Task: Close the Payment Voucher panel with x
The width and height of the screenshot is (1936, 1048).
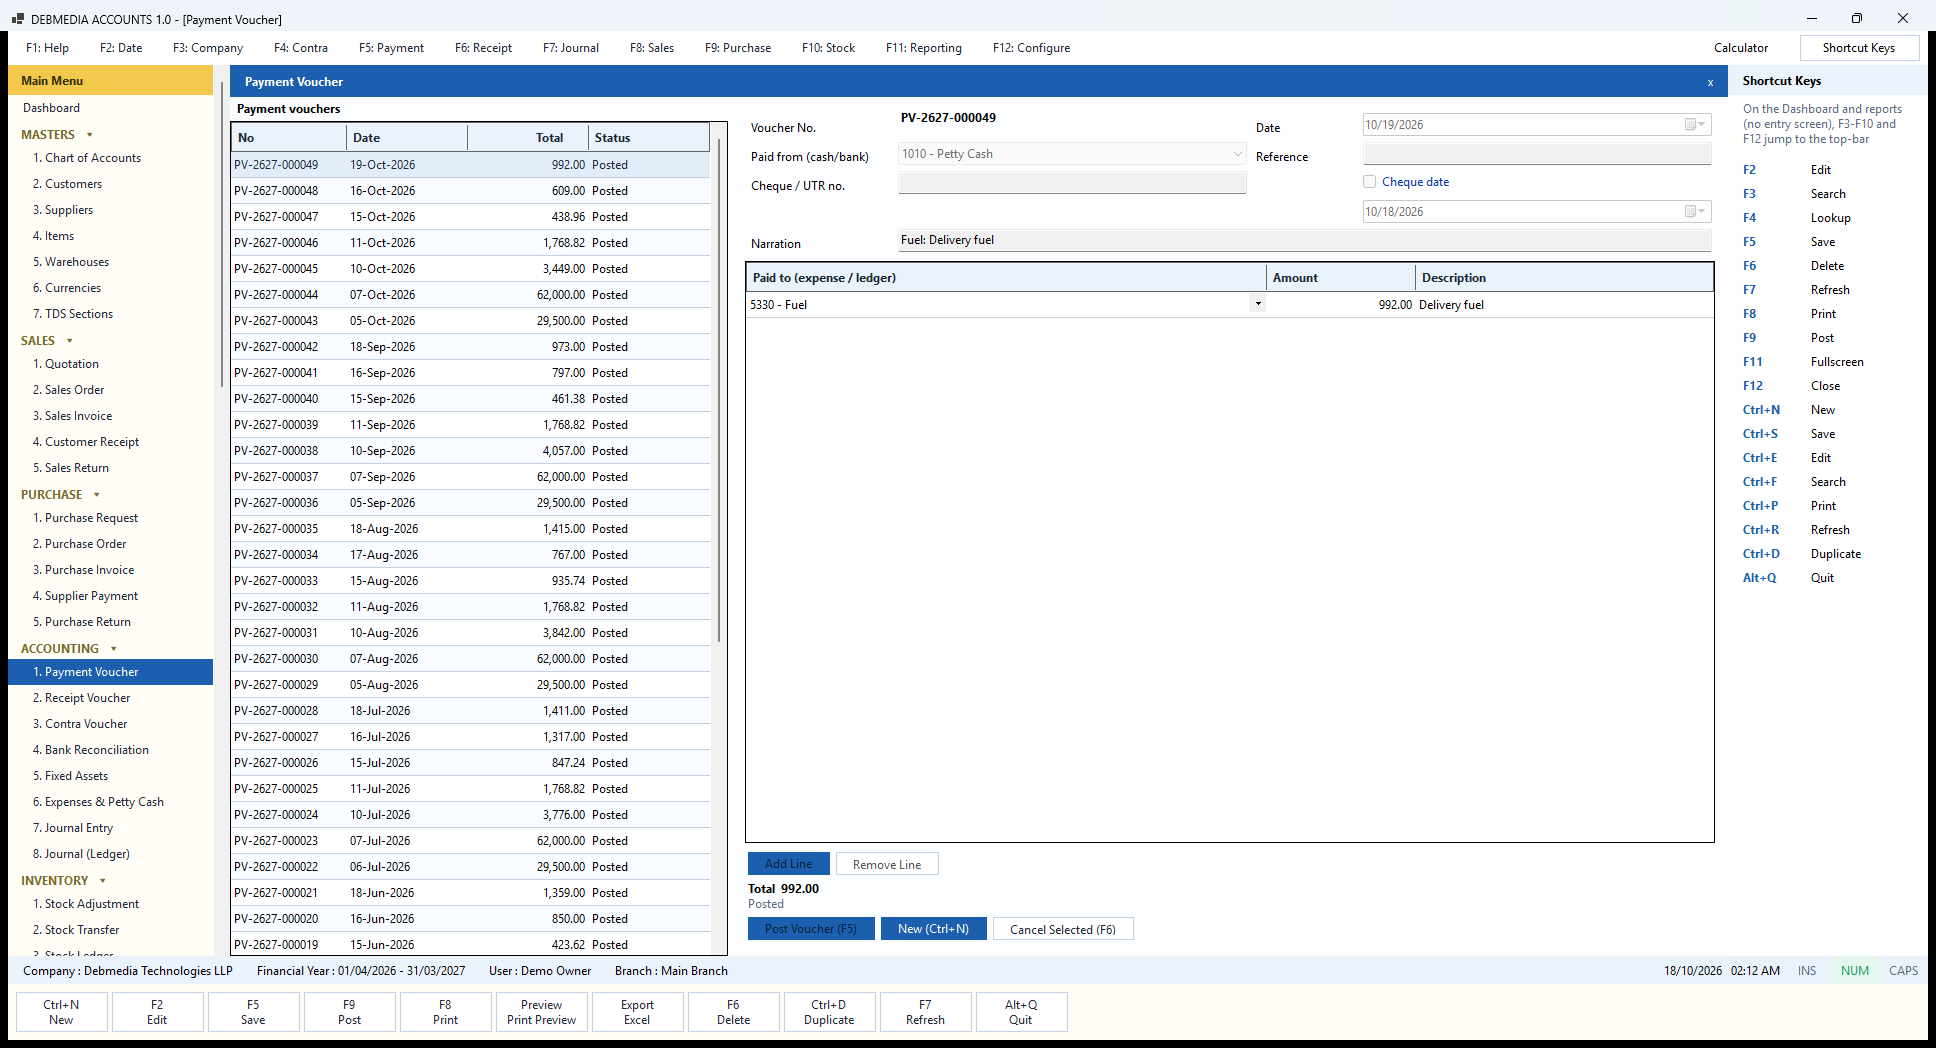Action: tap(1710, 82)
